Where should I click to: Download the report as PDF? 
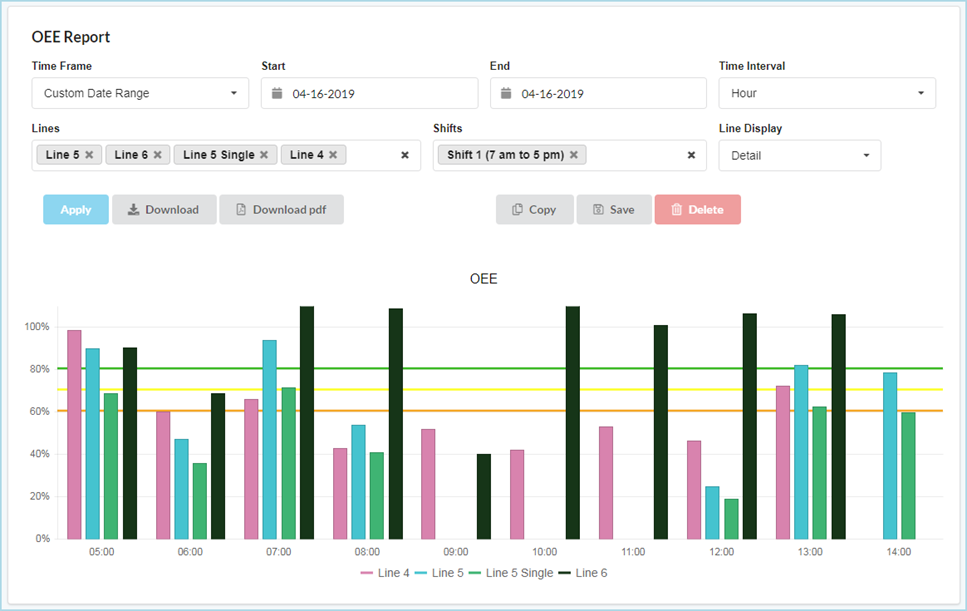pos(281,210)
